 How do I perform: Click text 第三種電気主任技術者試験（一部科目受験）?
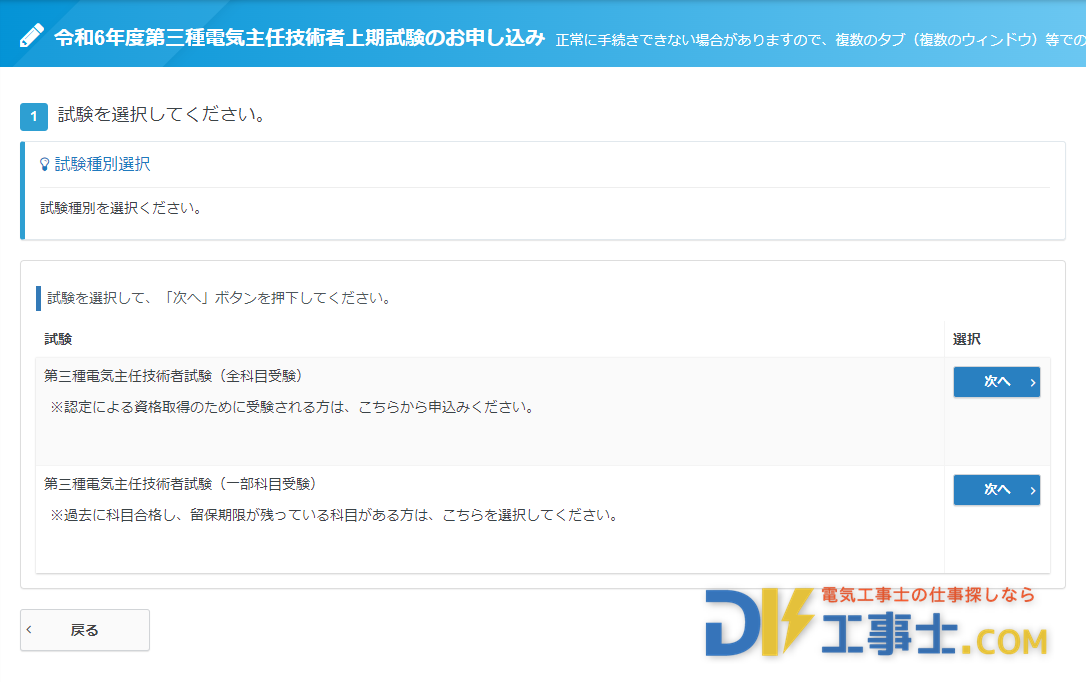tap(181, 484)
